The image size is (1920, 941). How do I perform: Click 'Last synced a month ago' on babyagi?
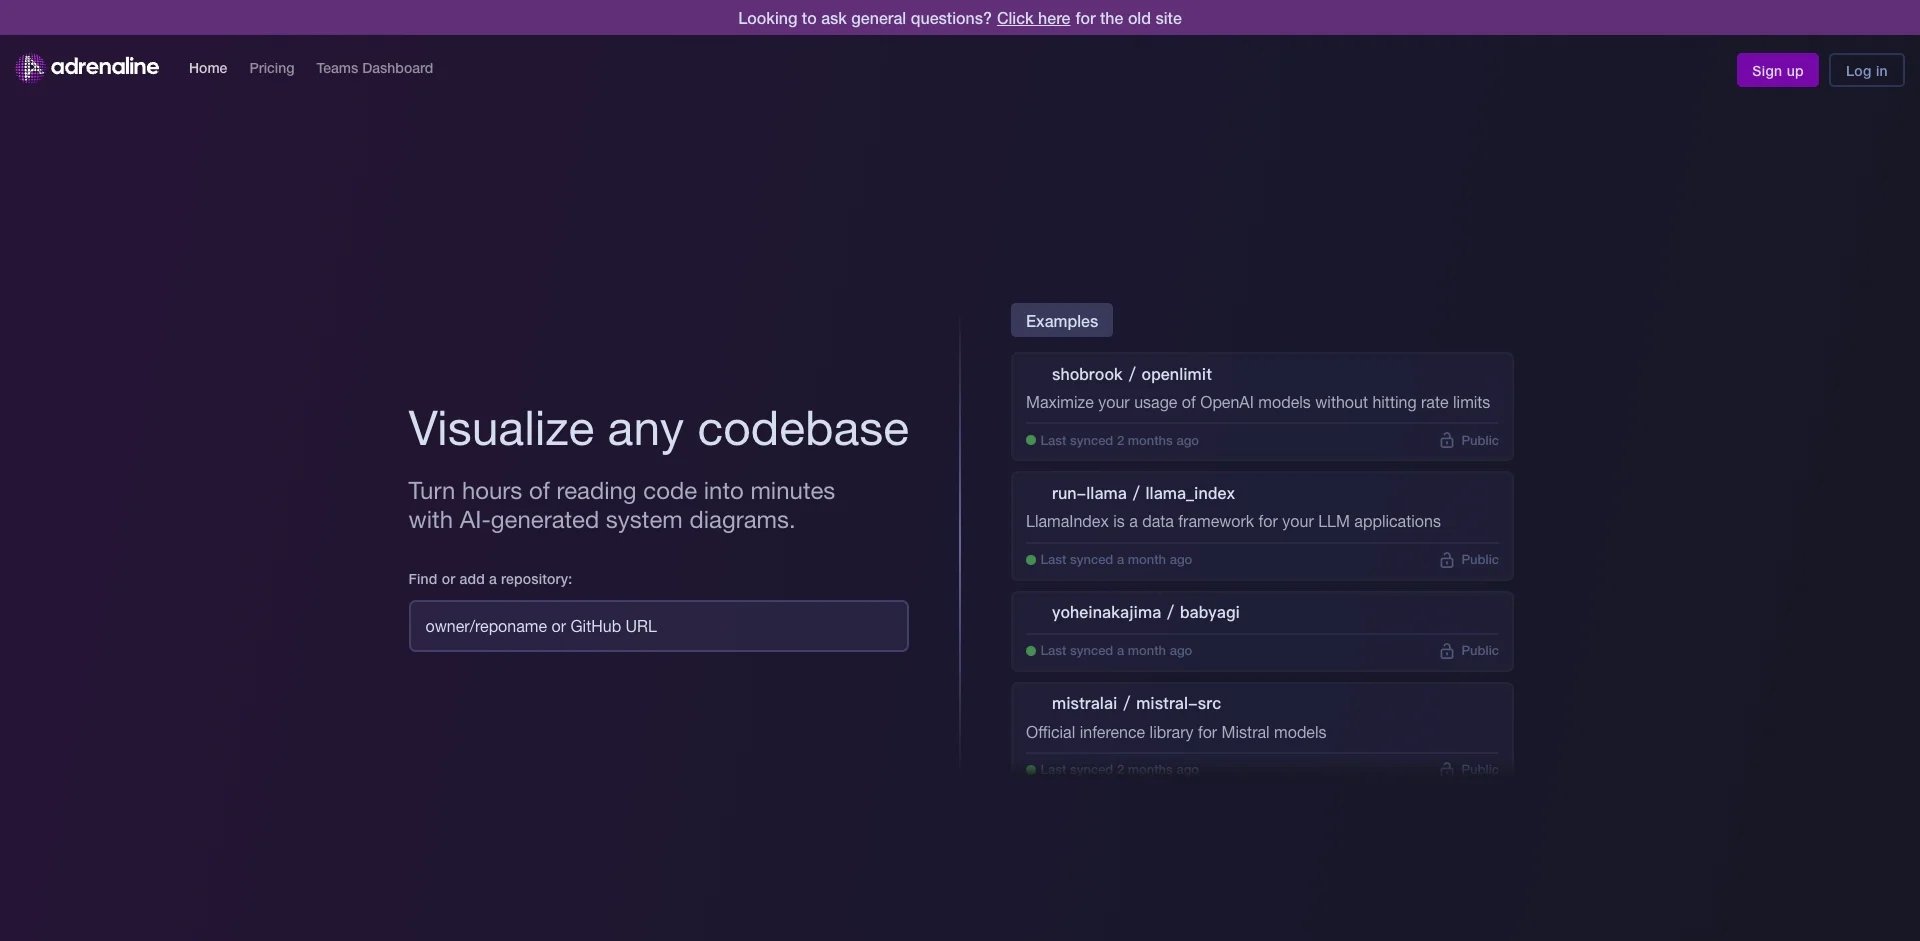tap(1116, 650)
